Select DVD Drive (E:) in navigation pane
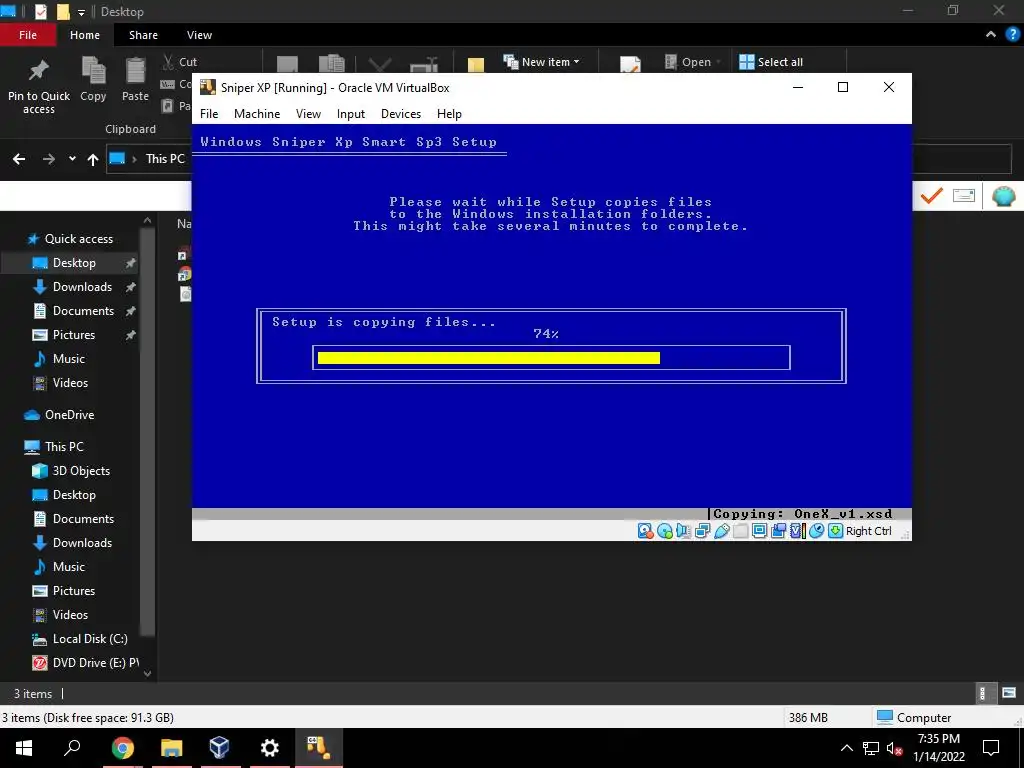Image resolution: width=1024 pixels, height=768 pixels. [x=86, y=663]
